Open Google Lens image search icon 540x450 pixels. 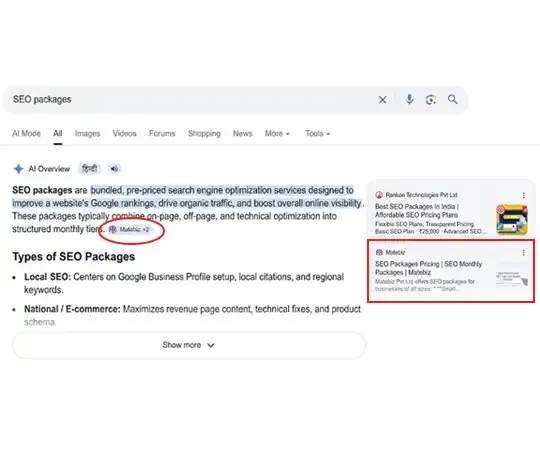[431, 100]
